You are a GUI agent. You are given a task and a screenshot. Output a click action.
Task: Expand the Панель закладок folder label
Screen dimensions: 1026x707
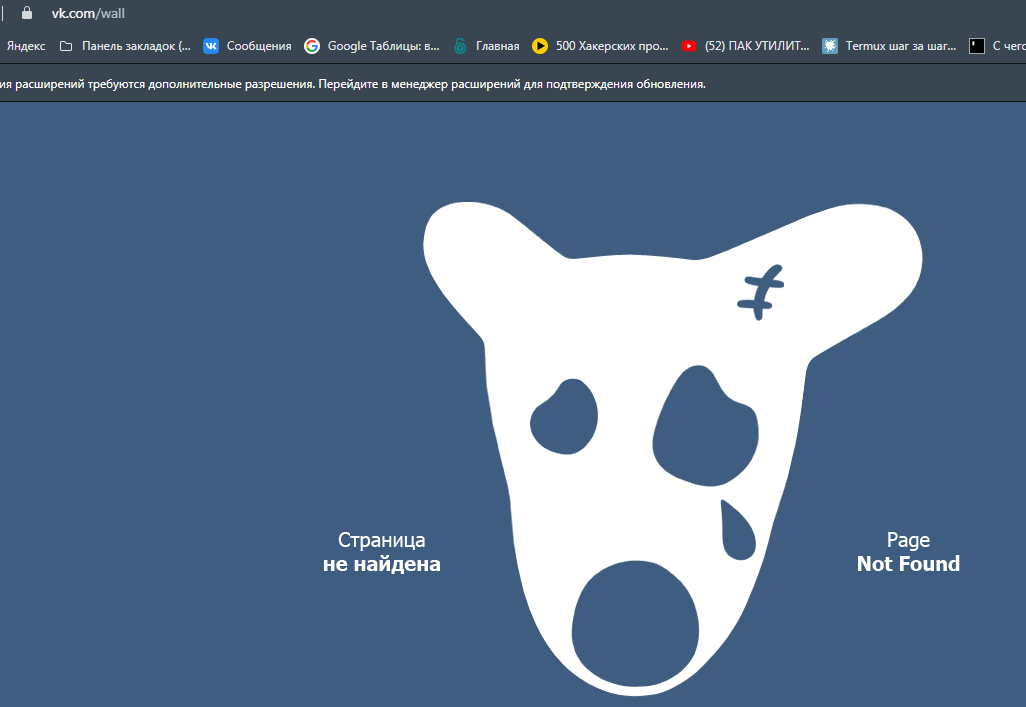pos(136,46)
